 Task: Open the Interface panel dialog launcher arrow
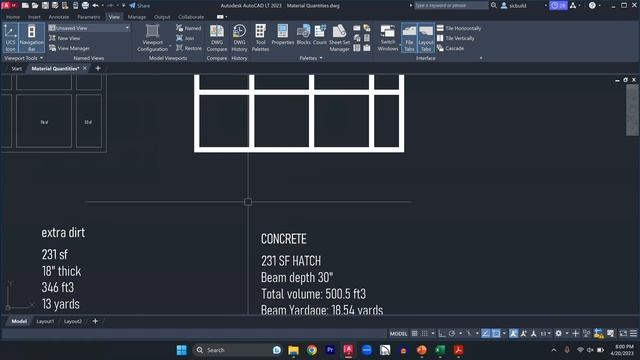[481, 58]
